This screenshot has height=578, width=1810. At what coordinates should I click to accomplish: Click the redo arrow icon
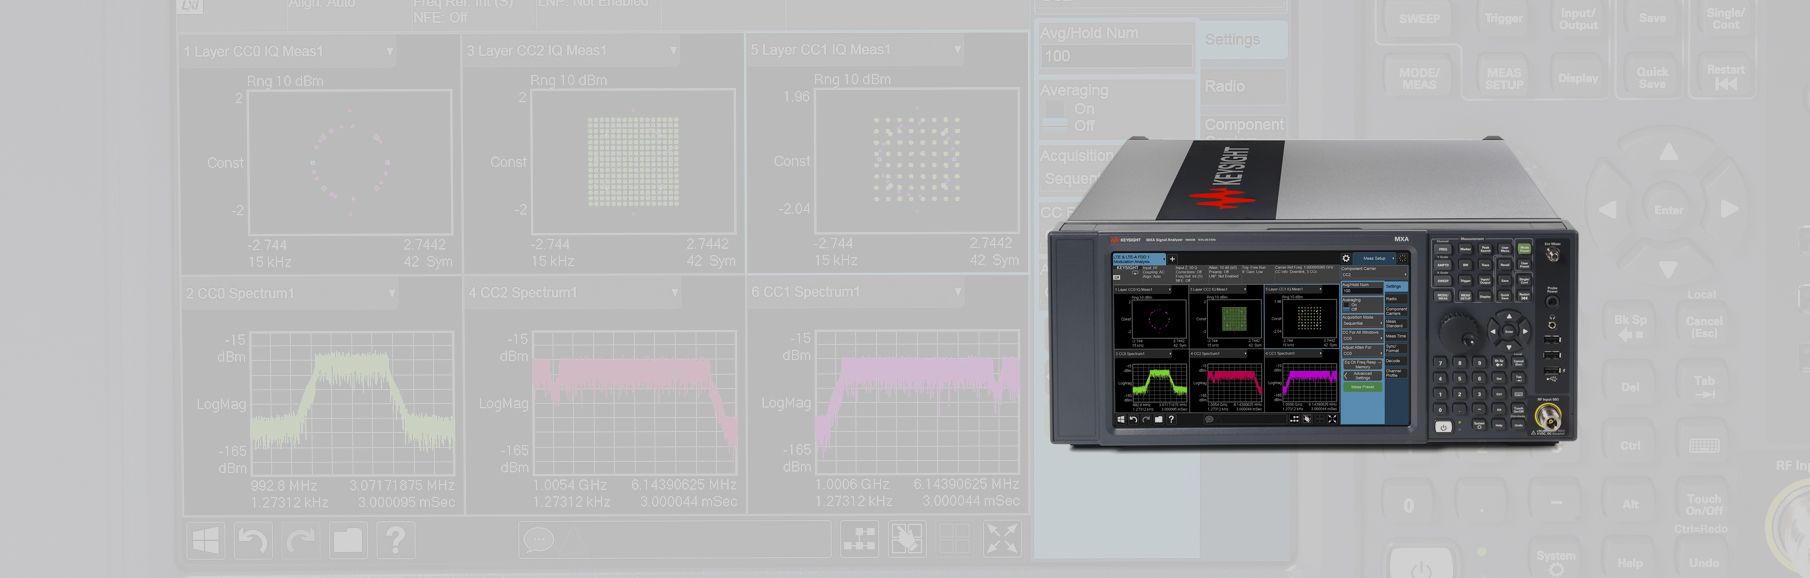[300, 541]
